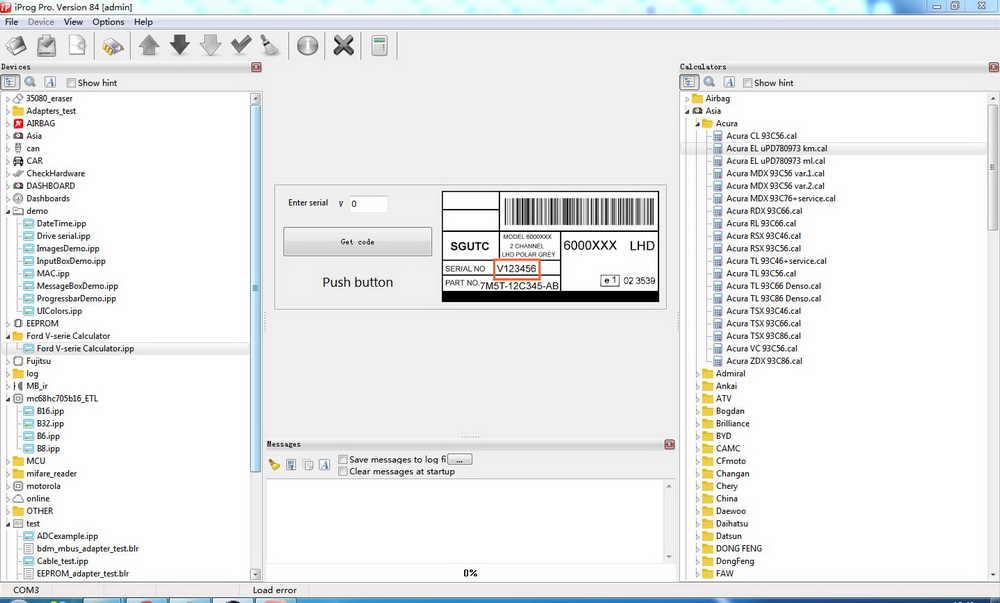The height and width of the screenshot is (603, 1000).
Task: Click tree view icon in Calculators panel
Action: pyautogui.click(x=689, y=82)
